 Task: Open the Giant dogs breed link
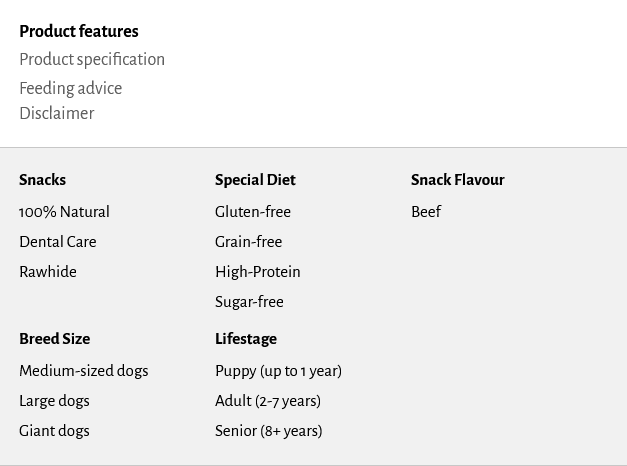[x=54, y=431]
